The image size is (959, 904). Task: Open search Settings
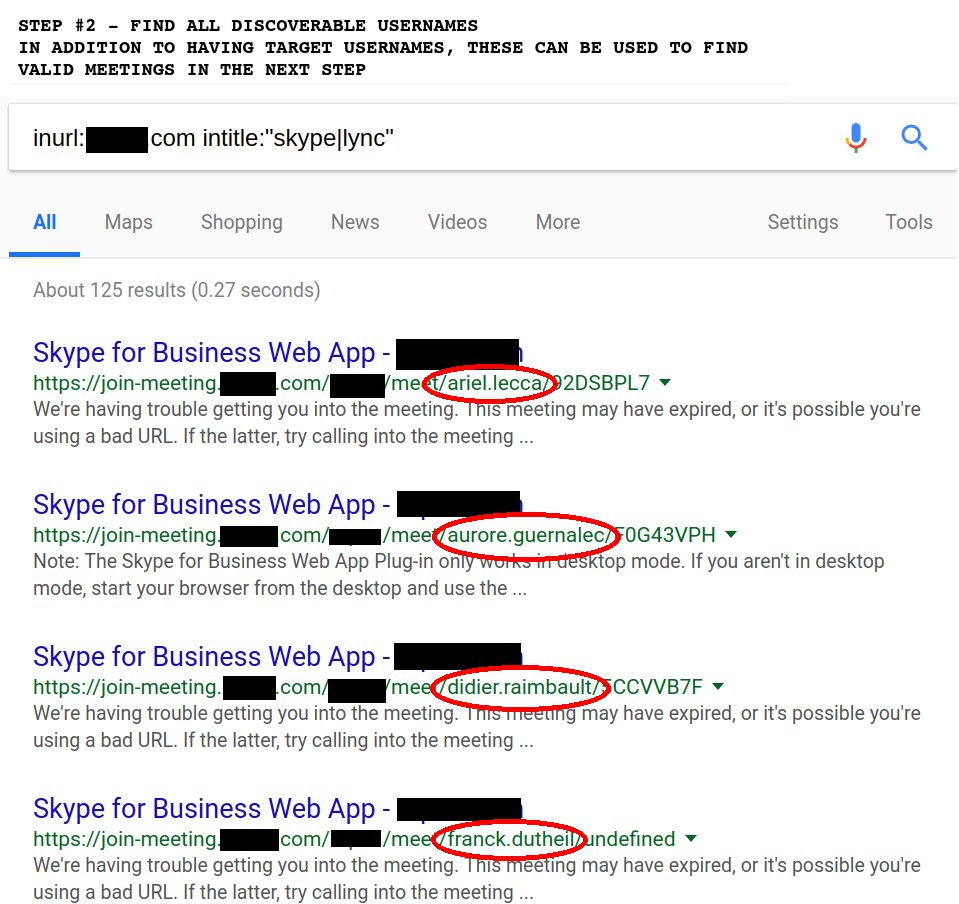coord(802,222)
